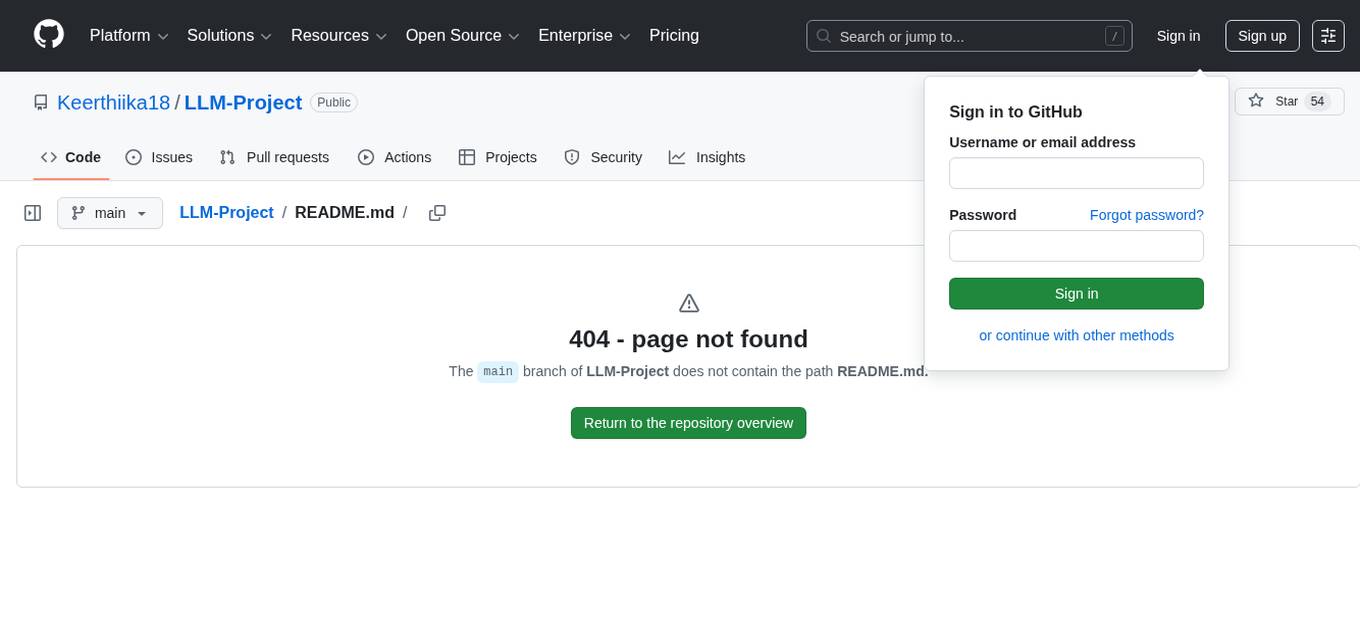Open the Pricing menu item
The image size is (1360, 626).
(x=674, y=35)
